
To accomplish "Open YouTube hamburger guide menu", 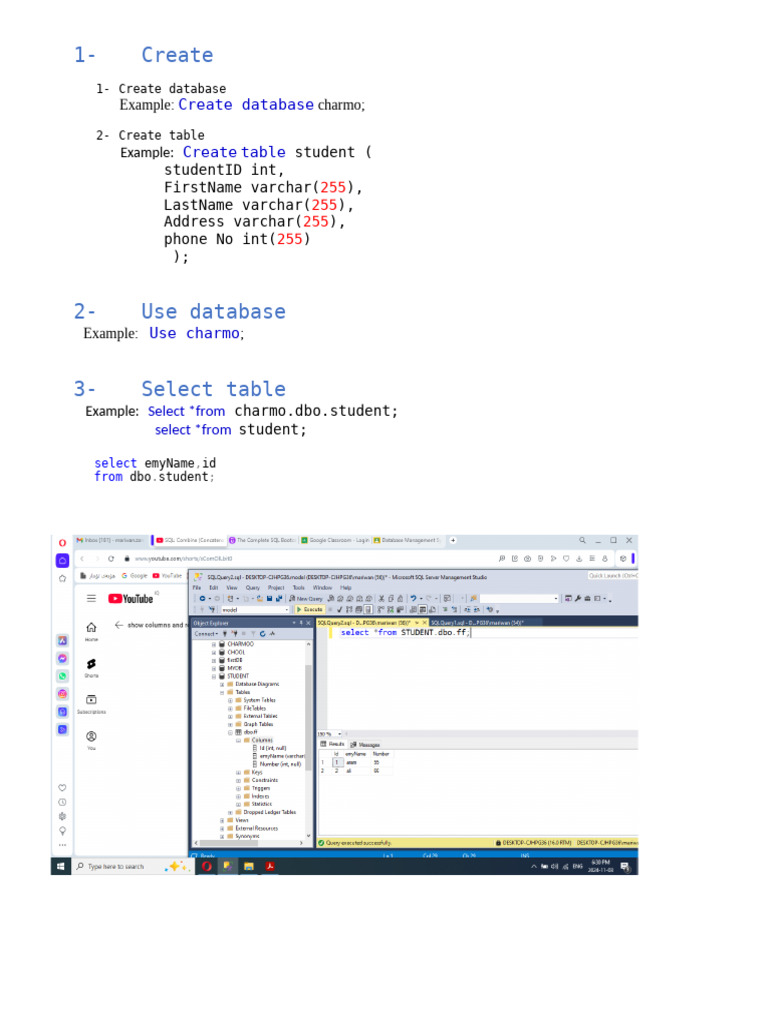I will 91,598.
